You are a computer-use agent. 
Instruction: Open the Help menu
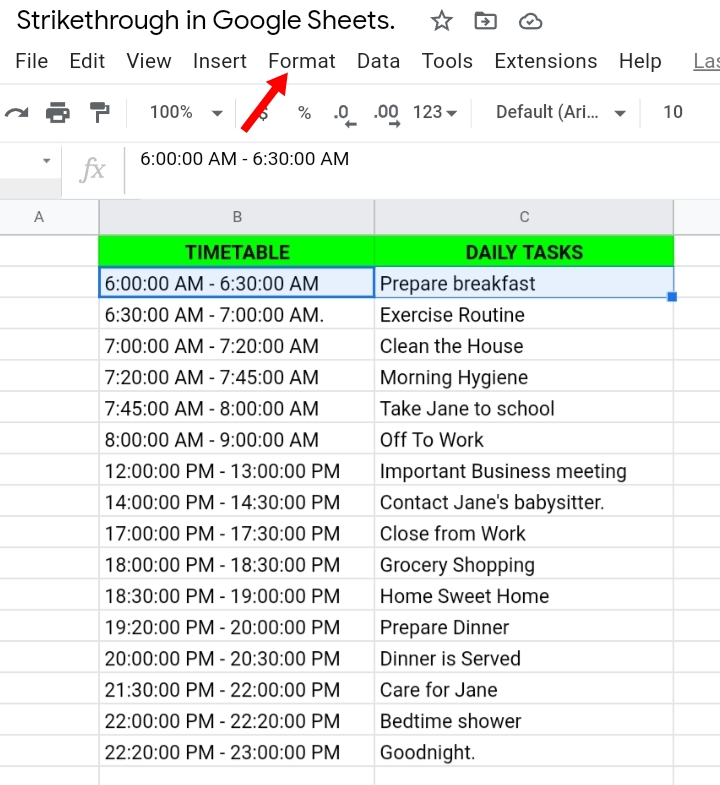(x=640, y=61)
